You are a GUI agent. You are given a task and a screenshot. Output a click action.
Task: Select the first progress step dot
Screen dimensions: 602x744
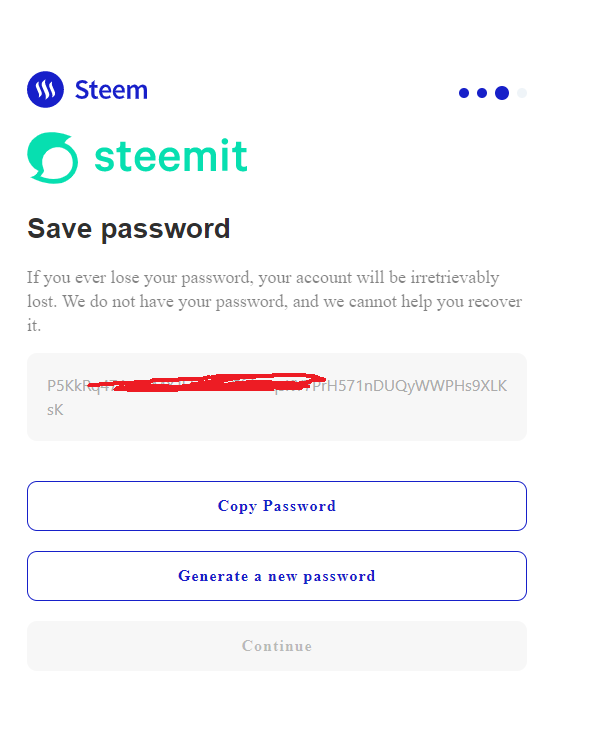pyautogui.click(x=464, y=93)
